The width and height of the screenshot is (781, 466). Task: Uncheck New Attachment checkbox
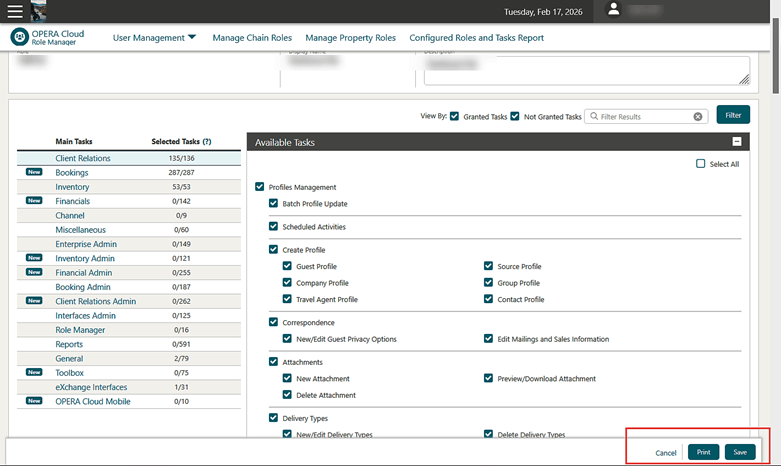pyautogui.click(x=287, y=378)
